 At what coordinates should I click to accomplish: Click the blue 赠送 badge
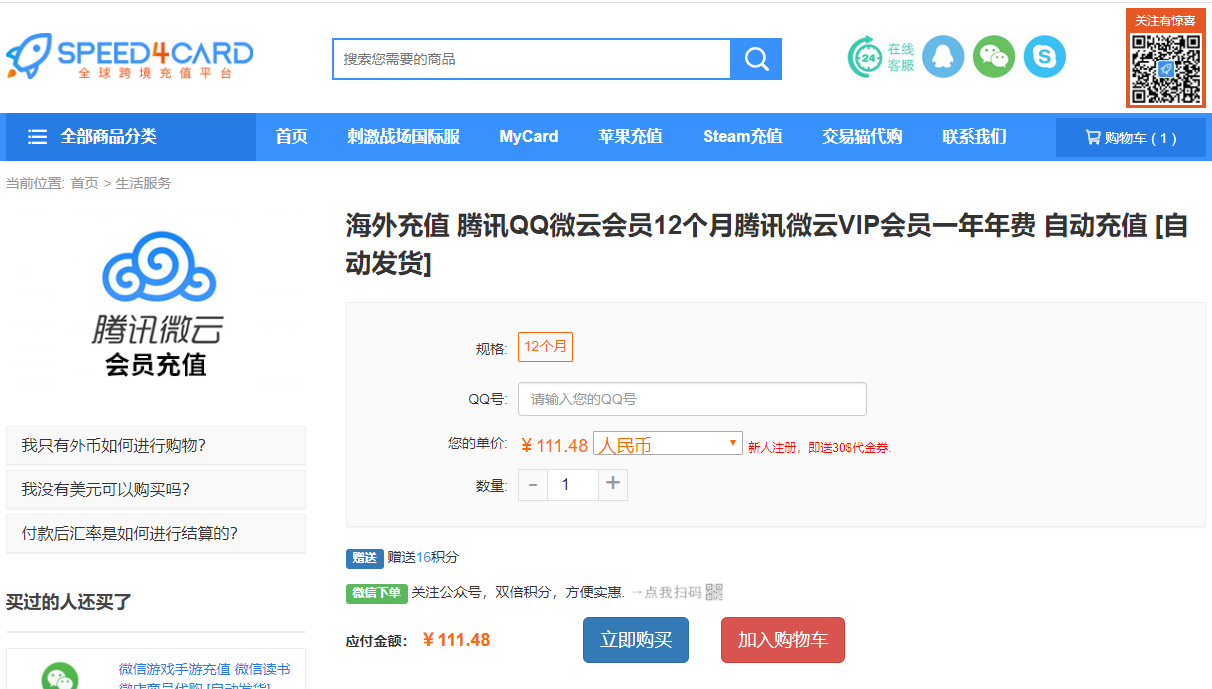(365, 558)
